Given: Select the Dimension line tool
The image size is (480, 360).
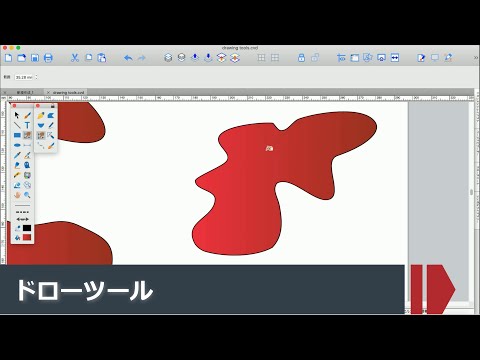Looking at the screenshot, I should point(27,145).
